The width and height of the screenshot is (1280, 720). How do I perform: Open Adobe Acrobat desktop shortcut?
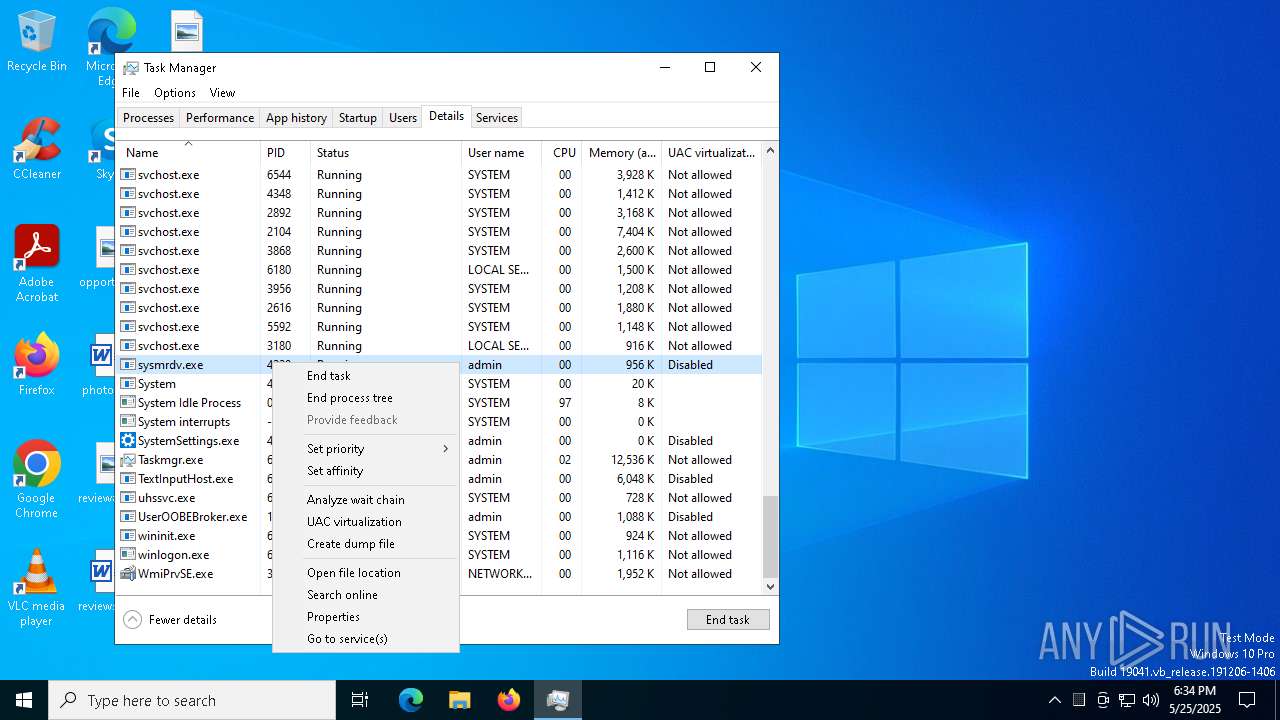click(x=37, y=264)
